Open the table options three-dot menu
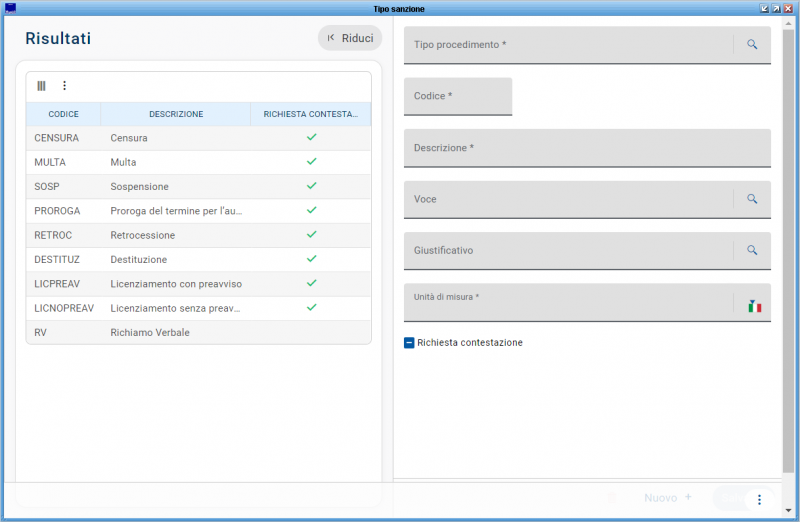The height and width of the screenshot is (522, 800). coord(65,86)
